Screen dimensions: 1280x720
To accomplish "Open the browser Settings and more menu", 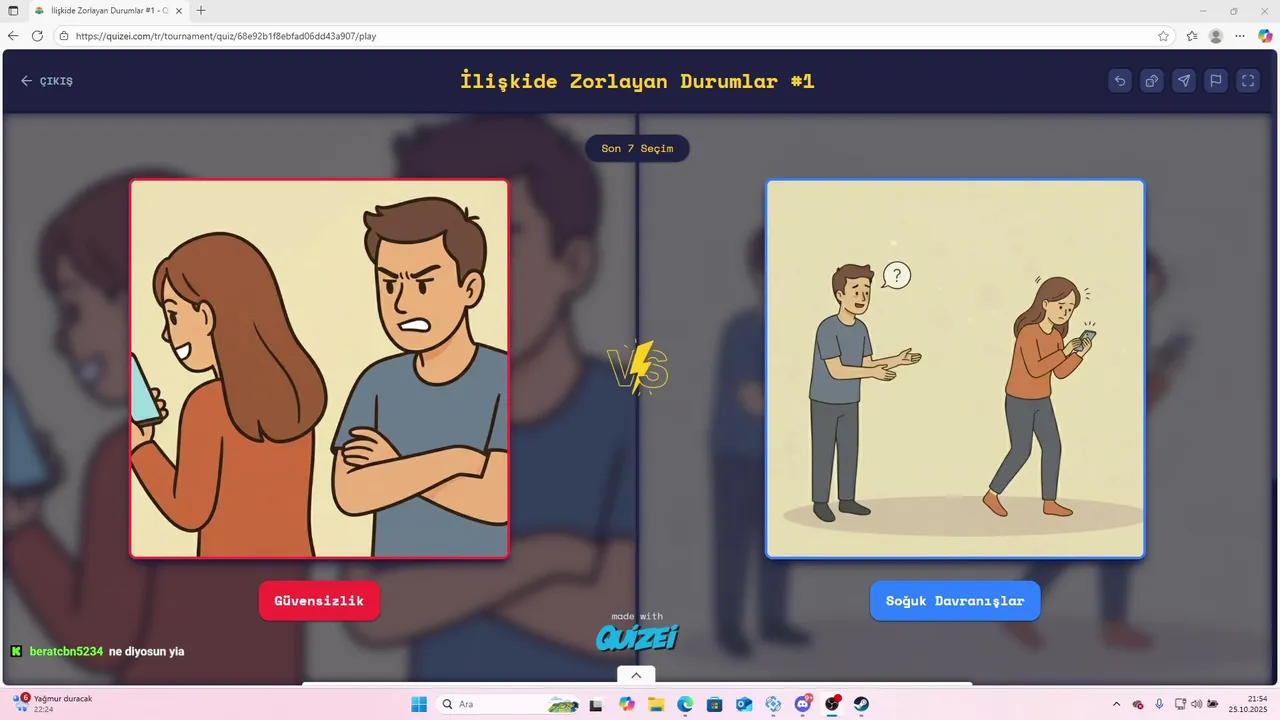I will [x=1240, y=36].
